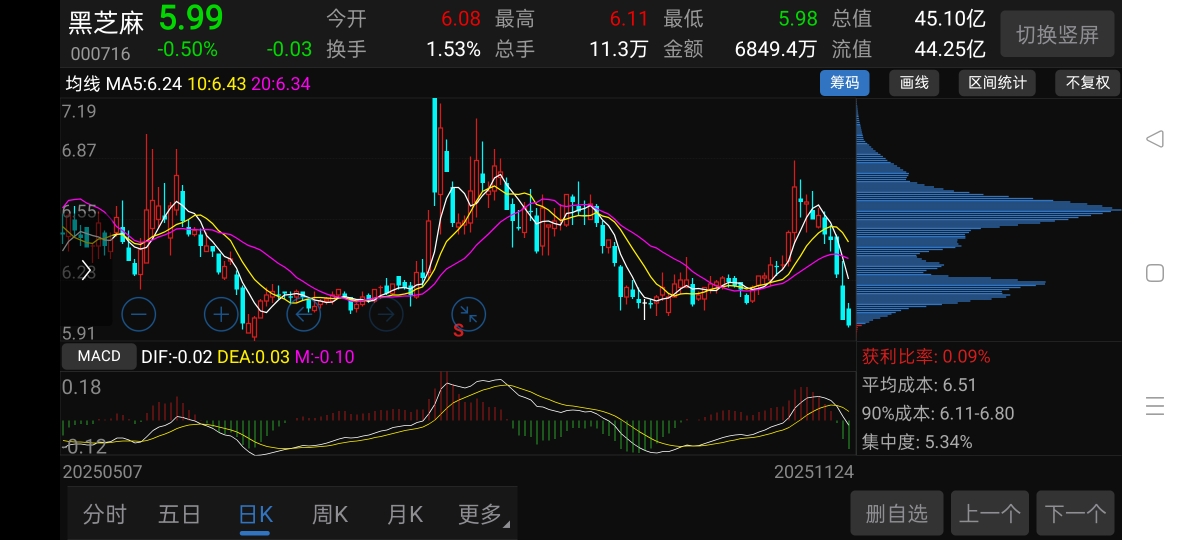Tap the DEA:0.03 reading
This screenshot has height=540, width=1188.
[253, 357]
